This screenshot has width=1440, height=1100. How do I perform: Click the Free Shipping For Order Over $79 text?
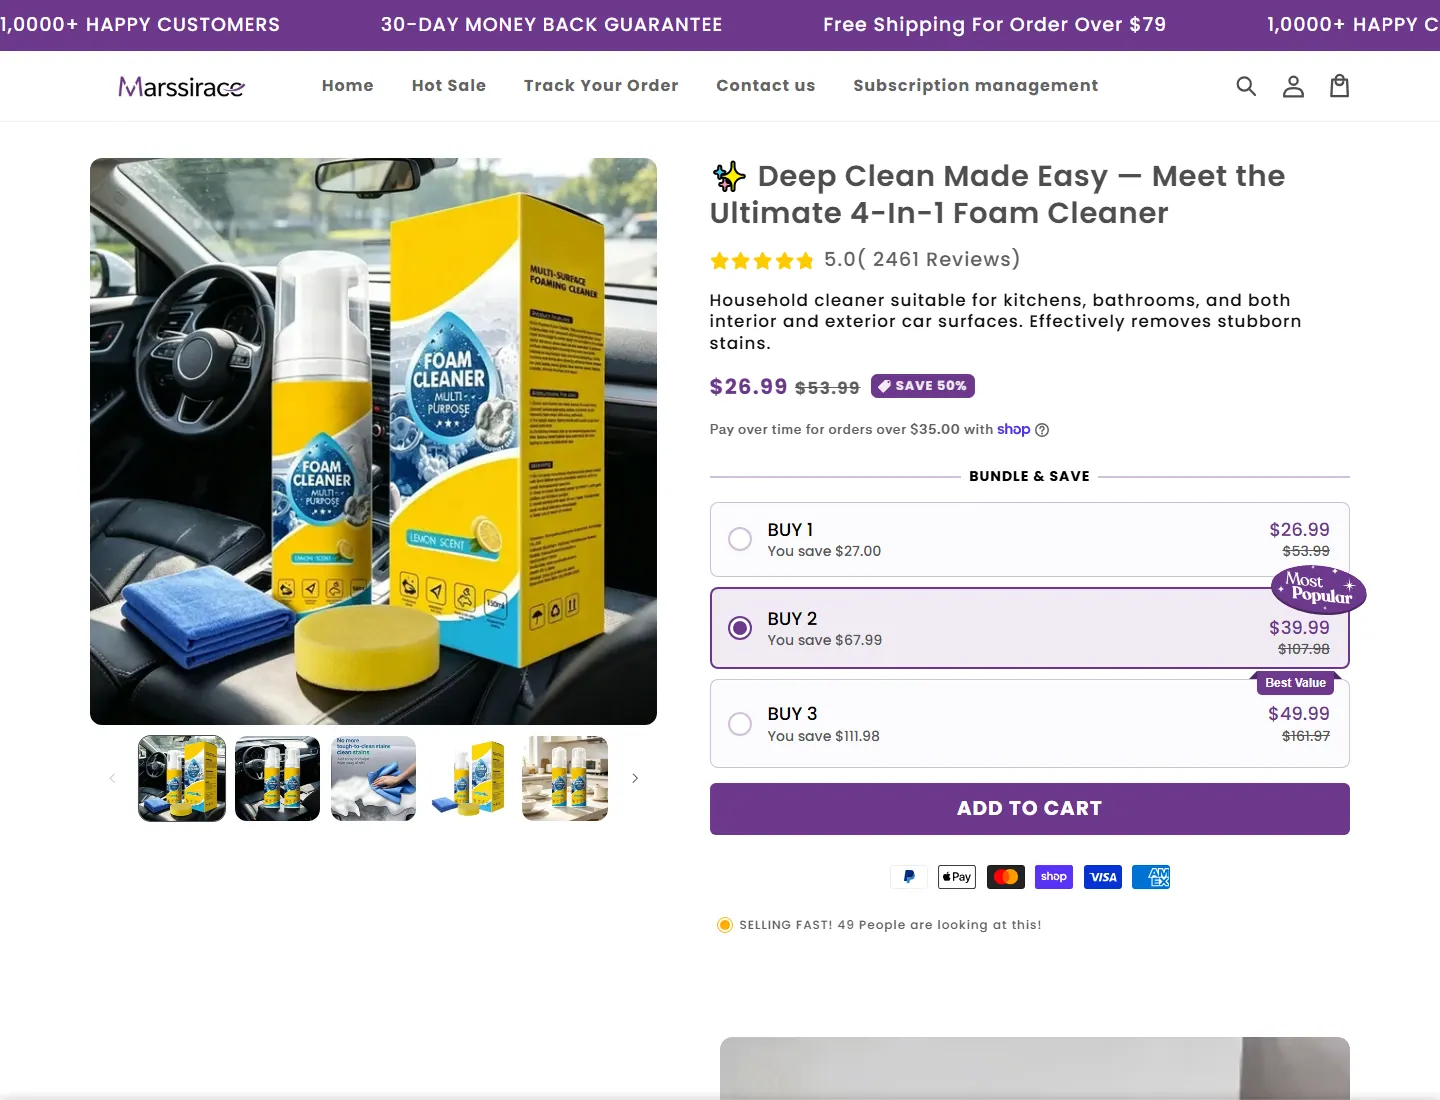pos(995,25)
